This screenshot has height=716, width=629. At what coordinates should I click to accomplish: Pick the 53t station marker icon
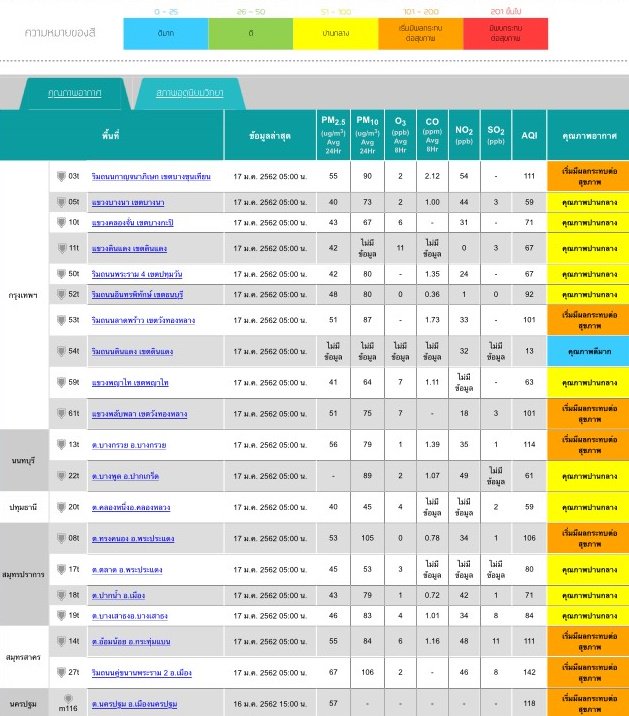[x=61, y=320]
